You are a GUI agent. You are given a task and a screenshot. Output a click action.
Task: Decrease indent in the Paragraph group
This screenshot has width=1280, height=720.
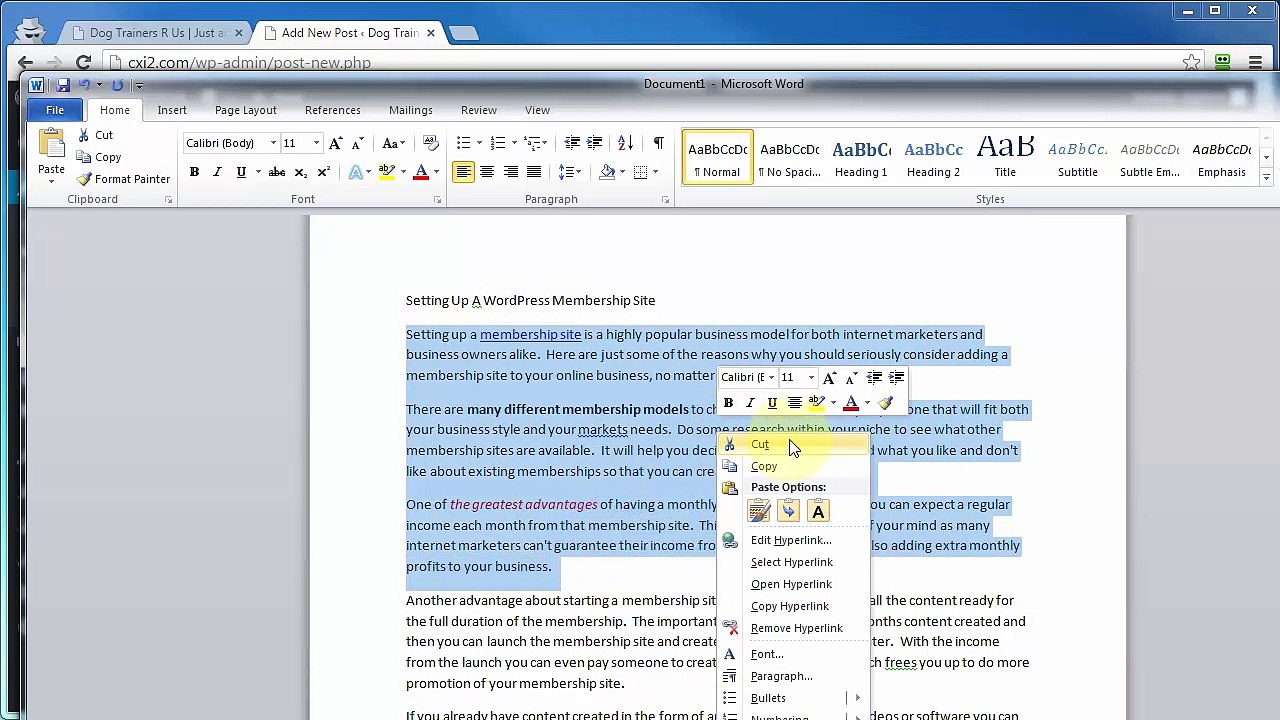[572, 143]
